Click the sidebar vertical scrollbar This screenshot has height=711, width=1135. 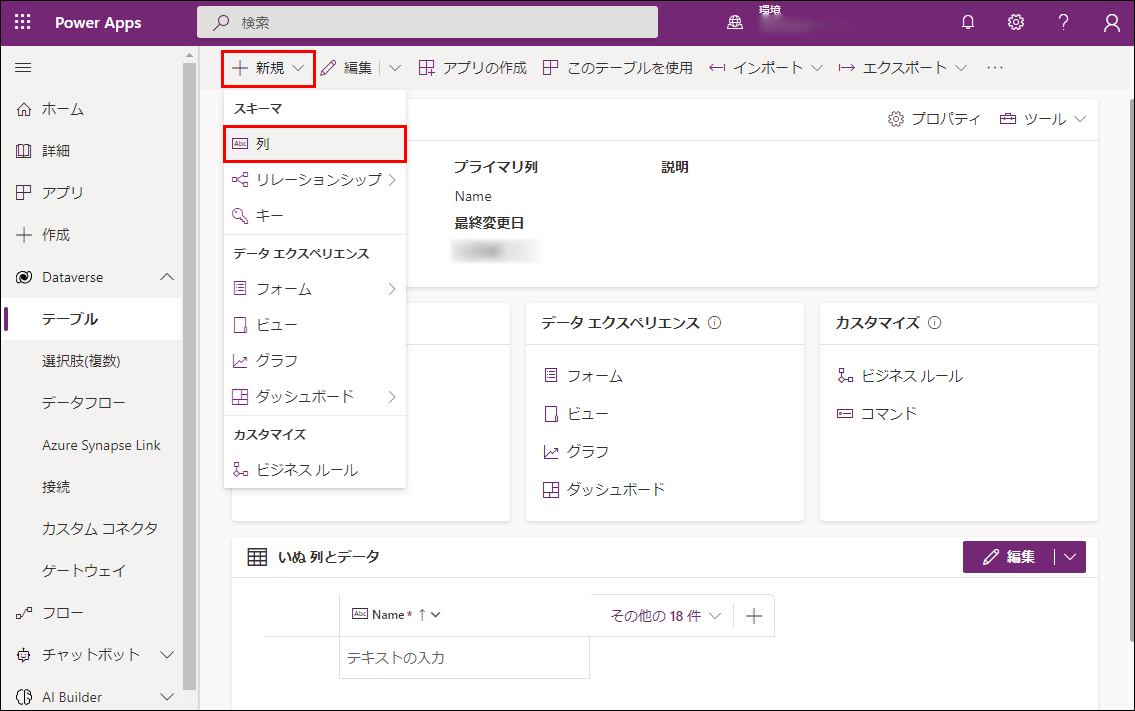pos(190,376)
